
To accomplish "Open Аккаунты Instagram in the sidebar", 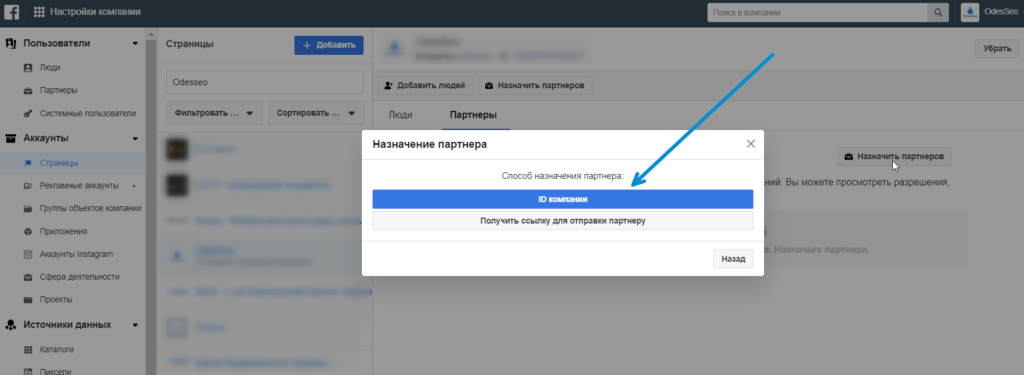I will pos(76,254).
